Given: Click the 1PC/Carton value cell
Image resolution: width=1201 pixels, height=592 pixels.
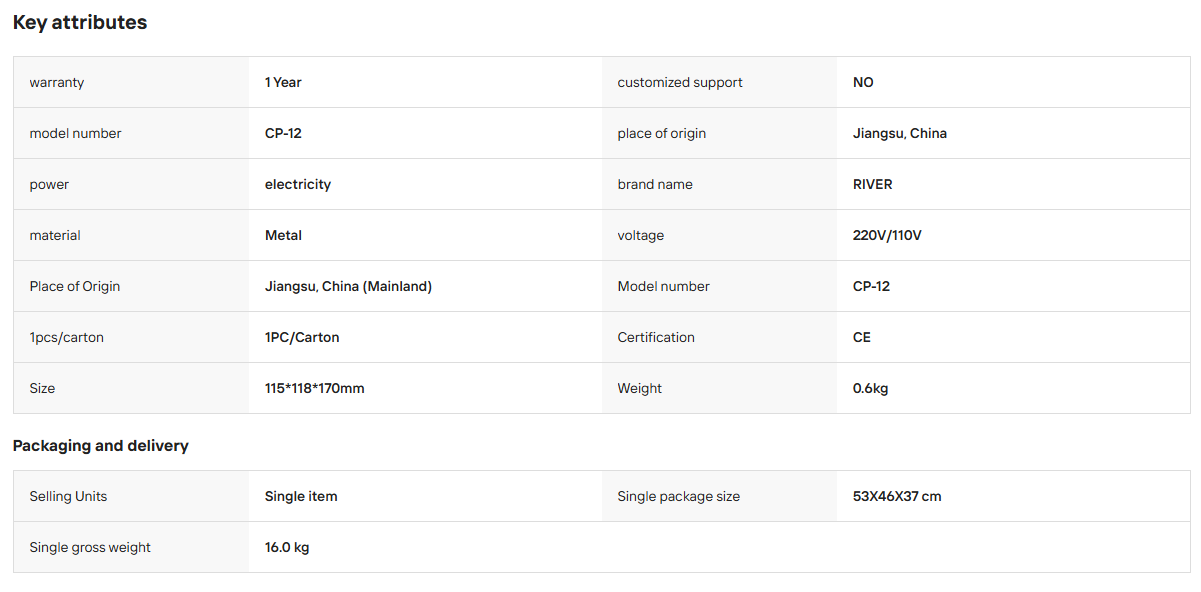Looking at the screenshot, I should coord(425,337).
